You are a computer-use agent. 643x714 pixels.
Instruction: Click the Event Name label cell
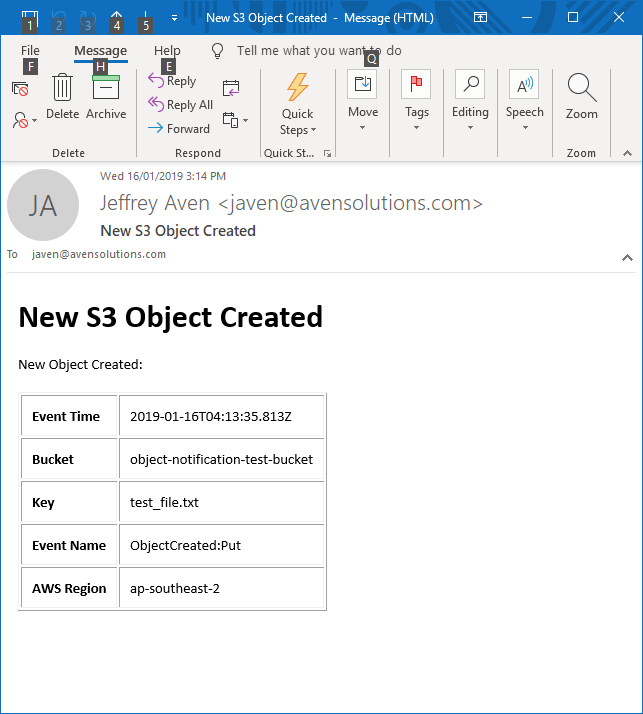click(69, 545)
